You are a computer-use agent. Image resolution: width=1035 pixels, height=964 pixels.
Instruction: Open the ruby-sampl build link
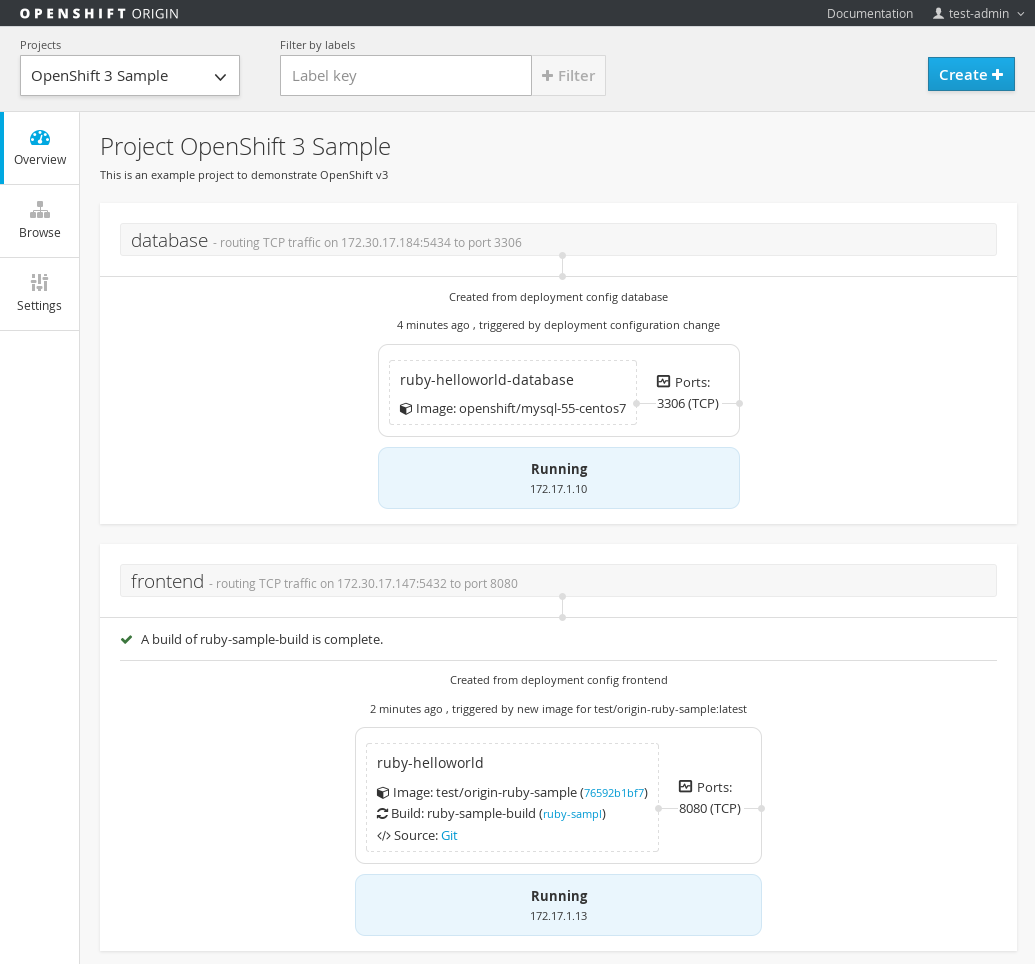coord(572,814)
